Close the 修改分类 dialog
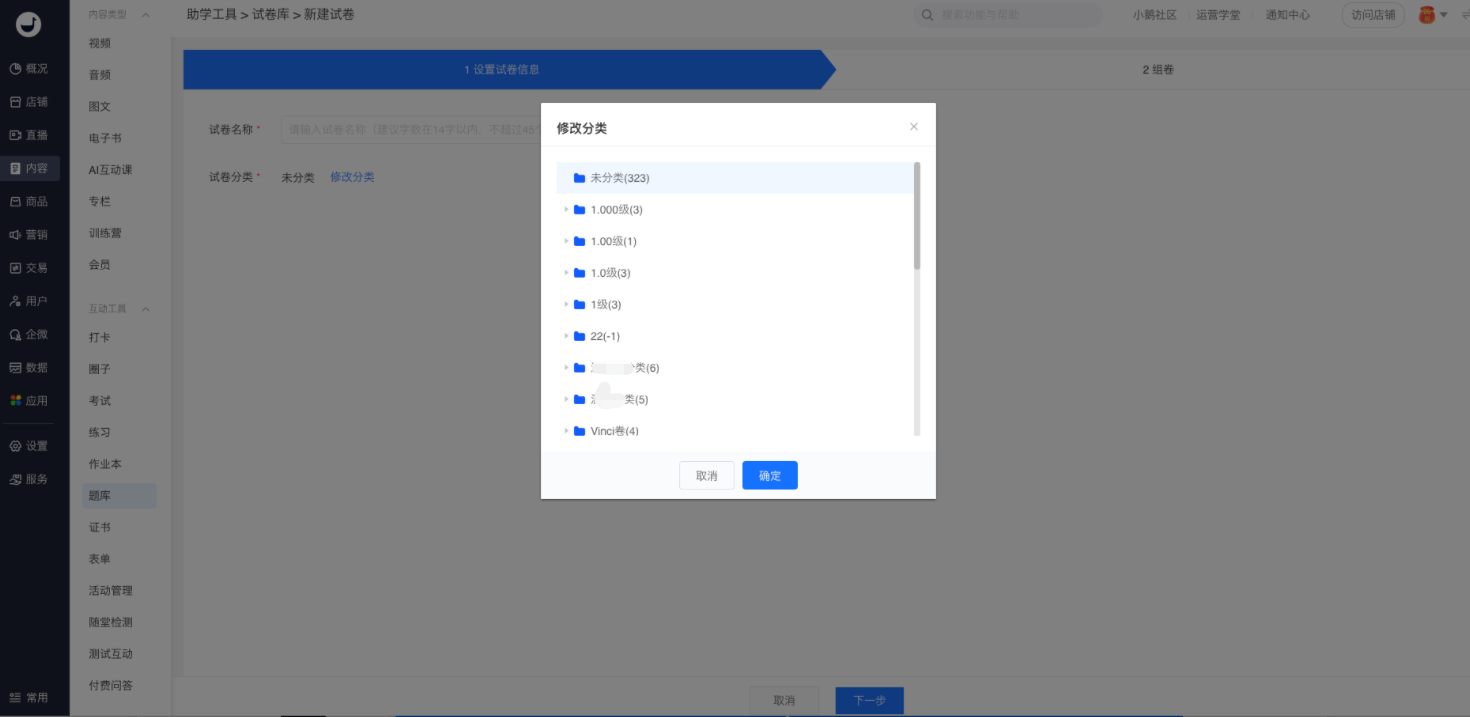Viewport: 1470px width, 717px height. (x=914, y=127)
